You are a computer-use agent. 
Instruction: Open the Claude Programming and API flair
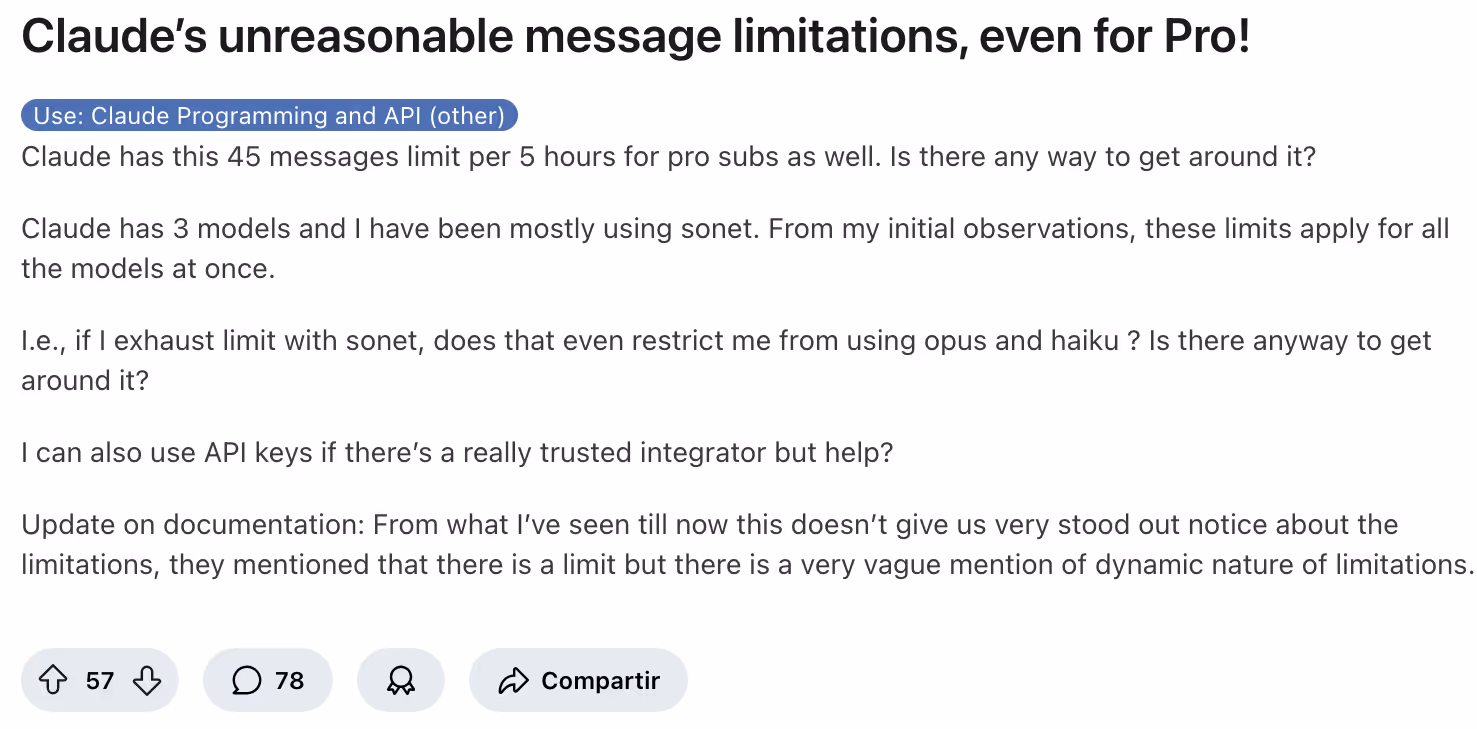coord(269,116)
